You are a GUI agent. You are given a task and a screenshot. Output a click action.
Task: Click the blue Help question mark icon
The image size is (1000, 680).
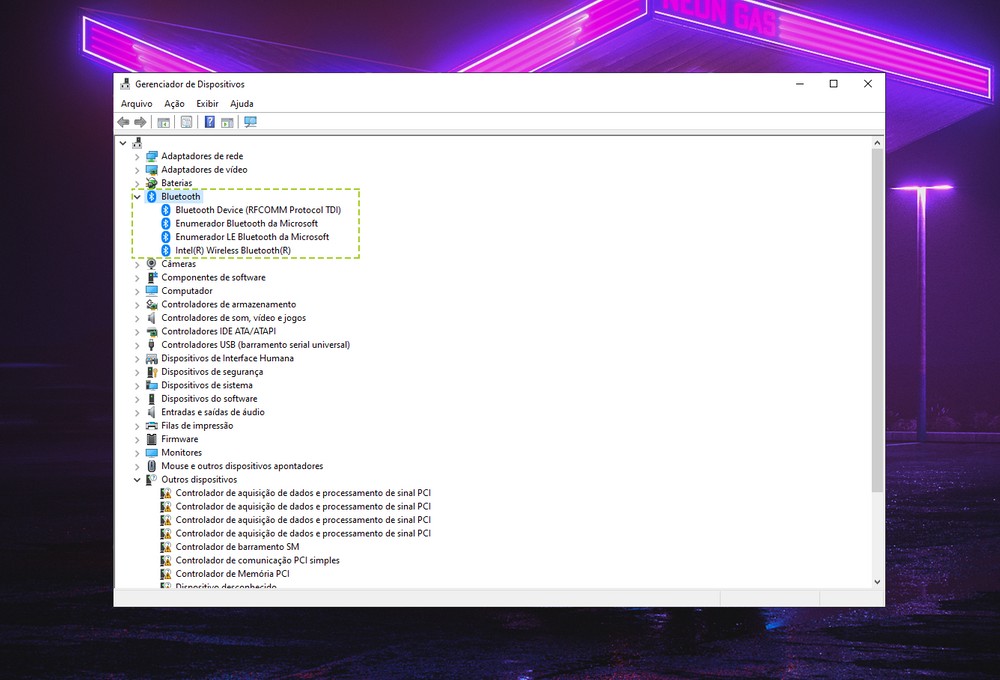tap(210, 122)
